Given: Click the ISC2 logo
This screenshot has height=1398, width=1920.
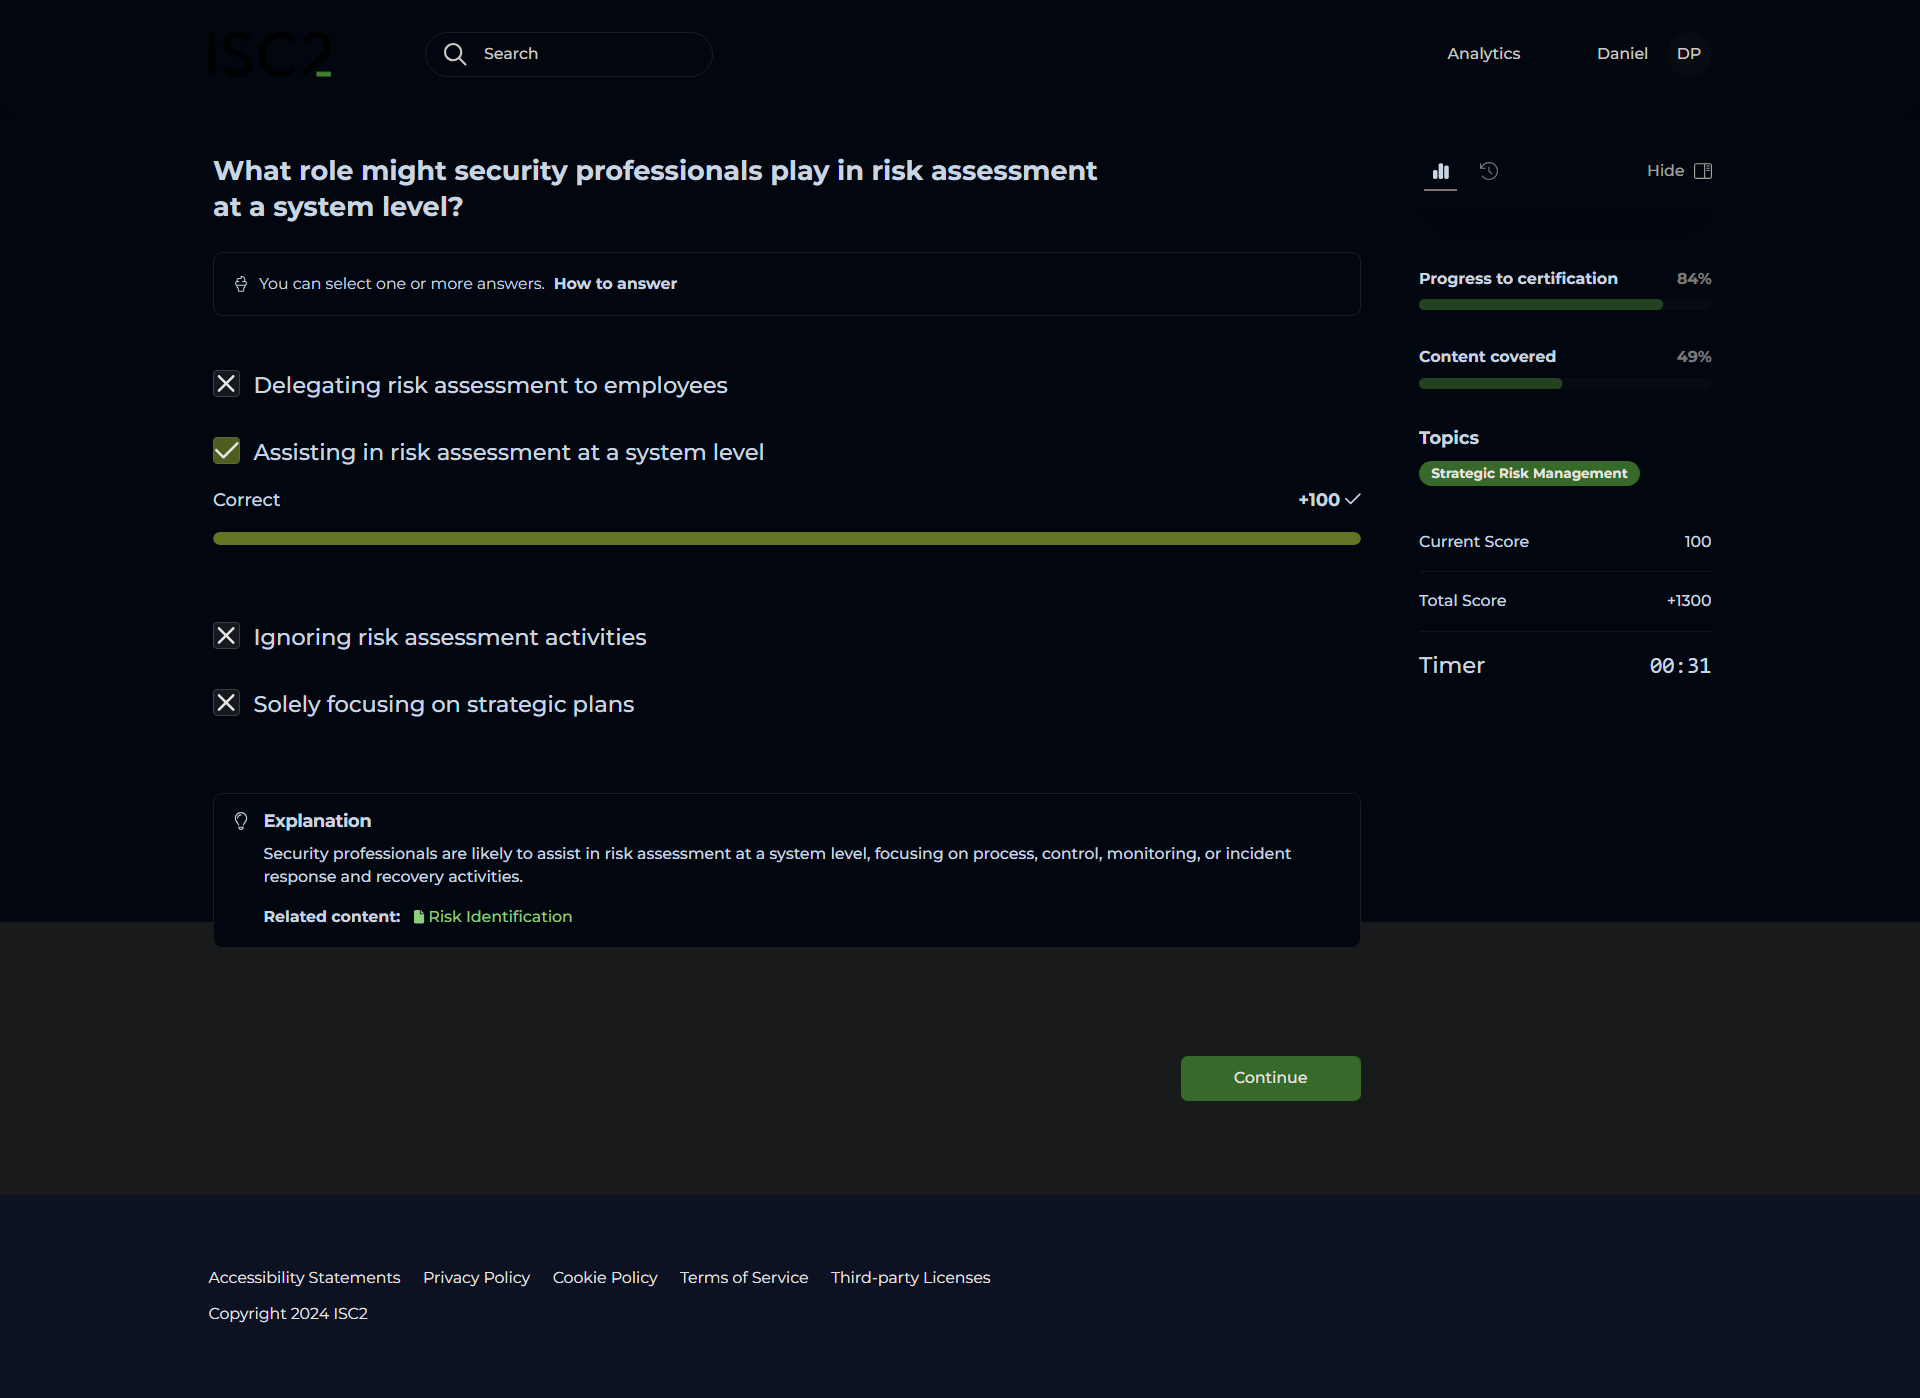Looking at the screenshot, I should [270, 54].
